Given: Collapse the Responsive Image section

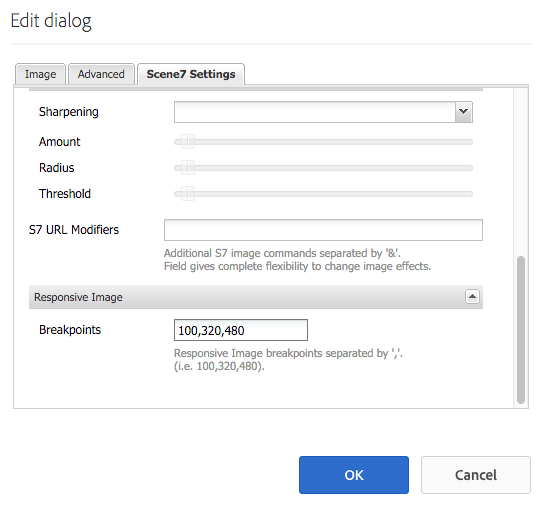Looking at the screenshot, I should pos(472,297).
